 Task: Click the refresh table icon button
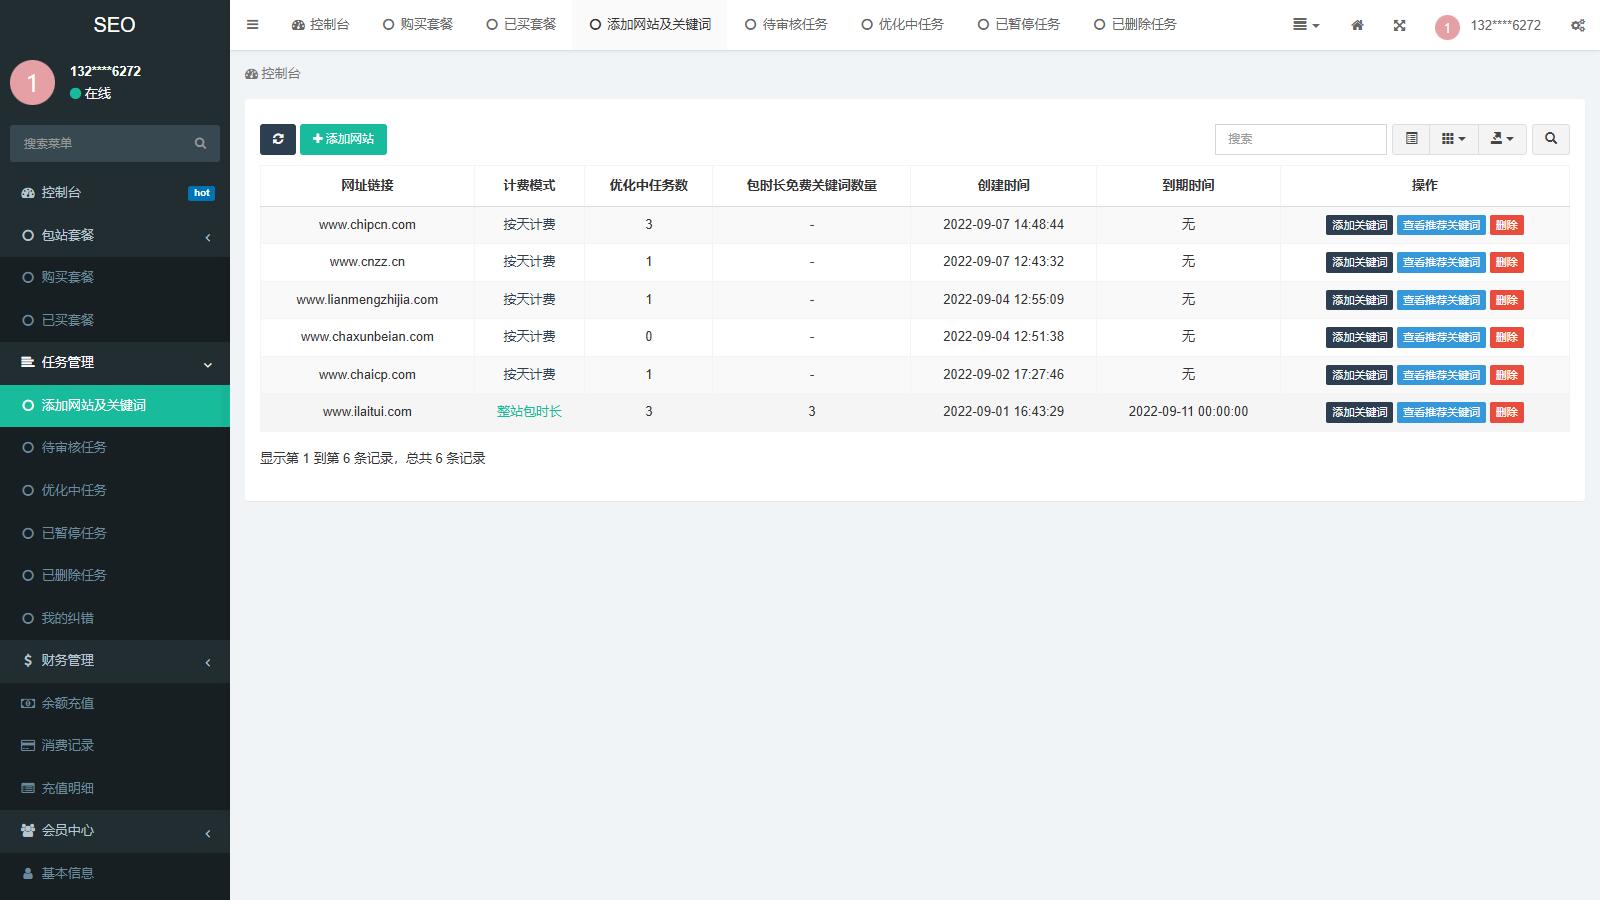pos(278,139)
